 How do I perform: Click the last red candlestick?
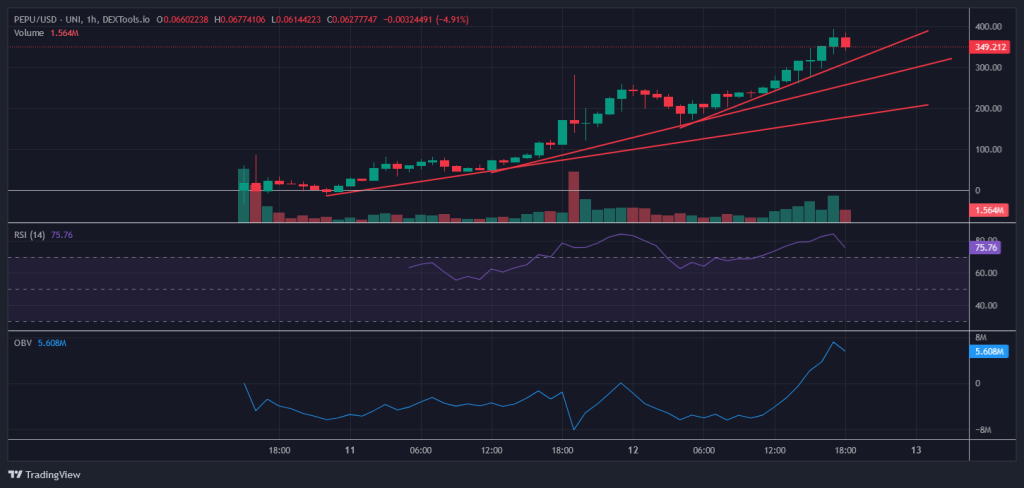click(x=845, y=42)
